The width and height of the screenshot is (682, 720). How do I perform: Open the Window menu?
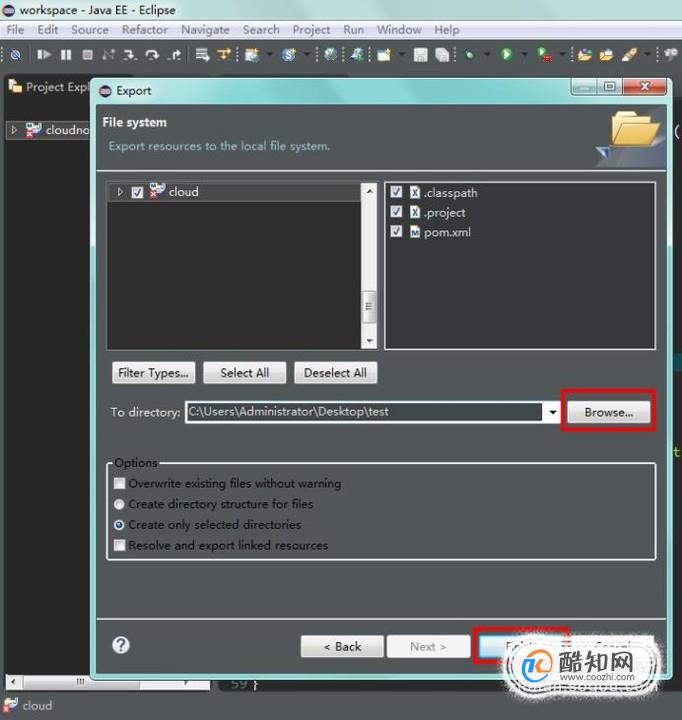pyautogui.click(x=399, y=30)
